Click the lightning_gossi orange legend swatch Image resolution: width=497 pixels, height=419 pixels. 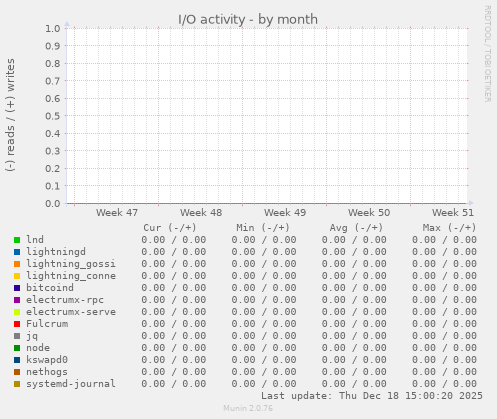pos(17,264)
